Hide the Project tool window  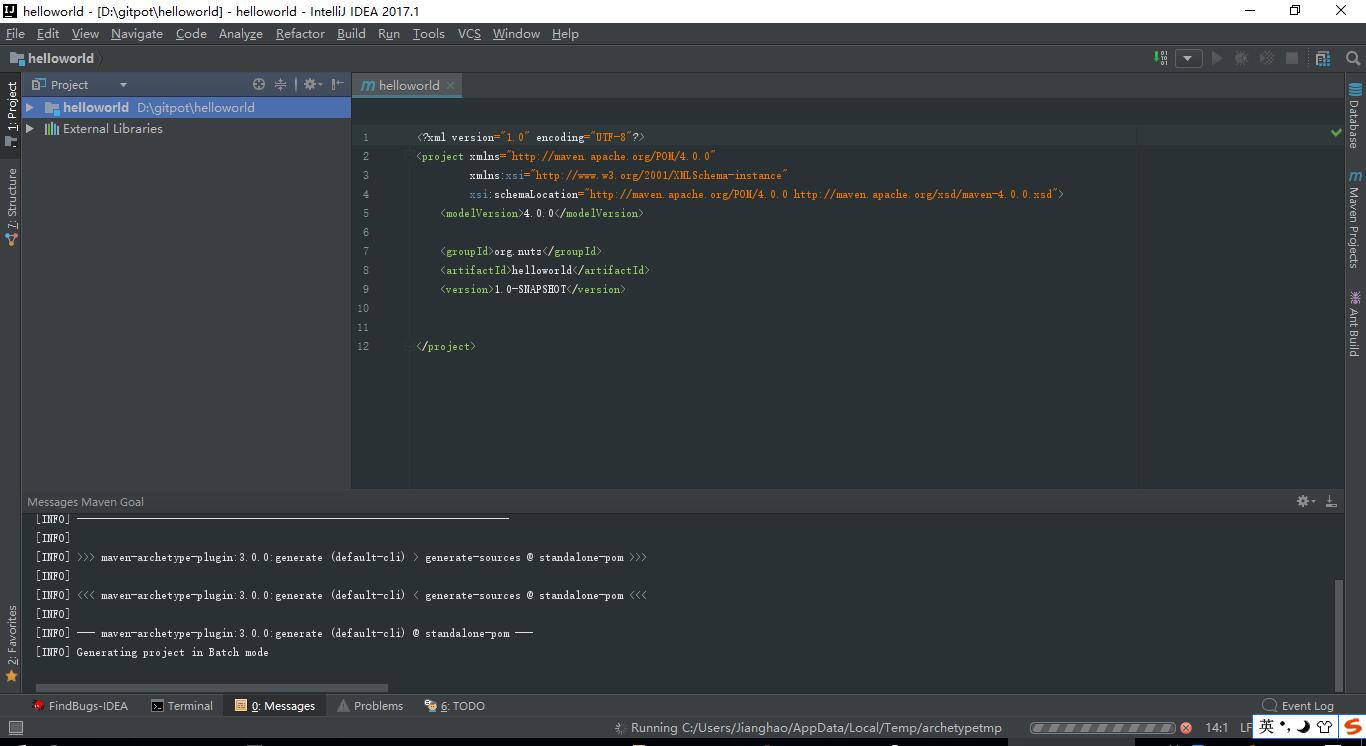[x=338, y=85]
